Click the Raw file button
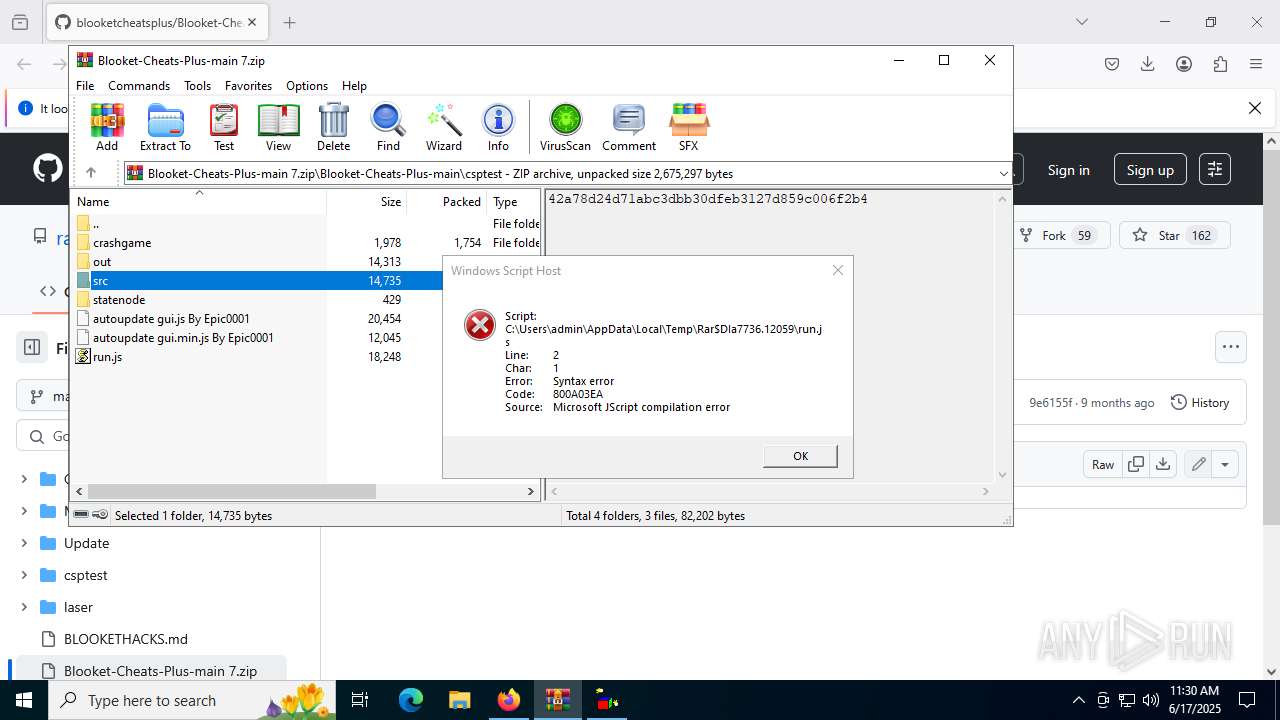The width and height of the screenshot is (1280, 720). click(1103, 464)
